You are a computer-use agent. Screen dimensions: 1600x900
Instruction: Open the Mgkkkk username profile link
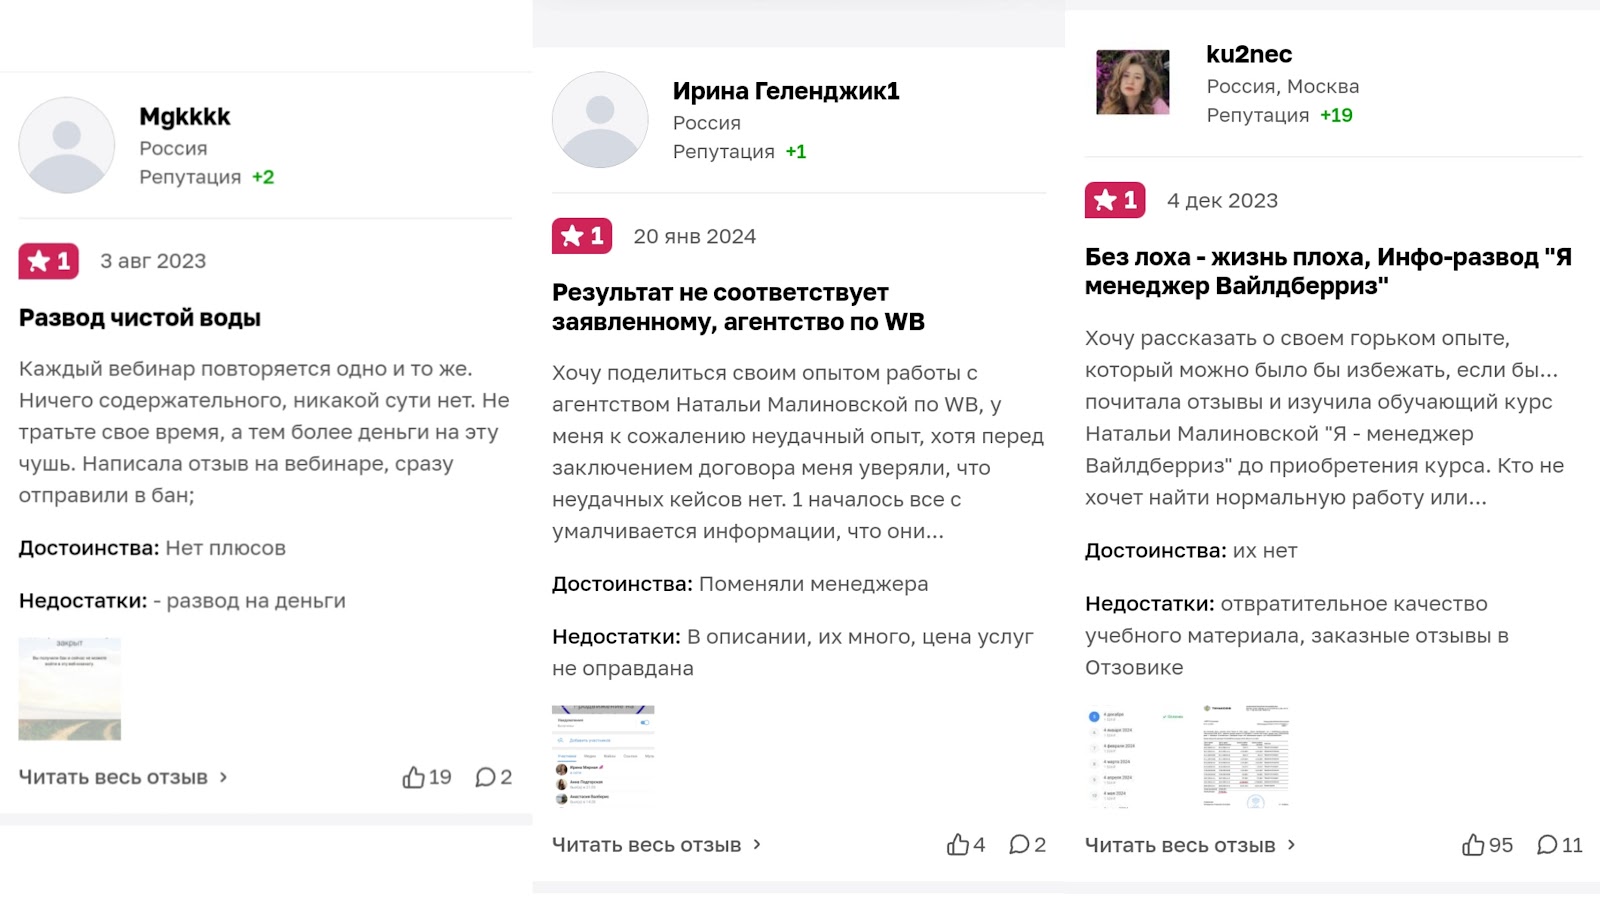click(x=185, y=117)
